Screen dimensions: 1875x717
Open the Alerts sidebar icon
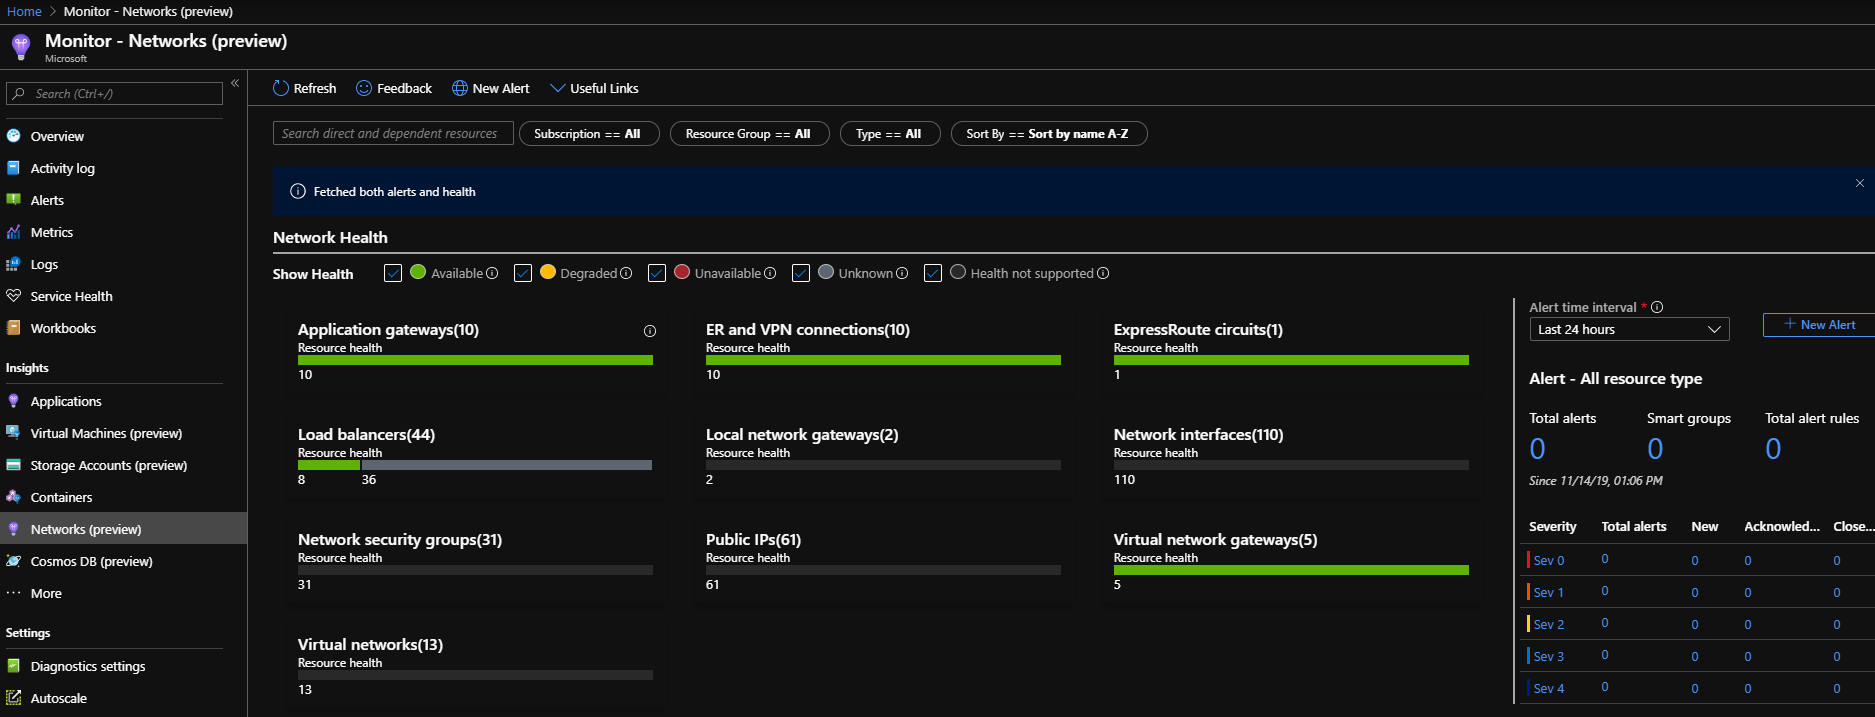point(14,200)
